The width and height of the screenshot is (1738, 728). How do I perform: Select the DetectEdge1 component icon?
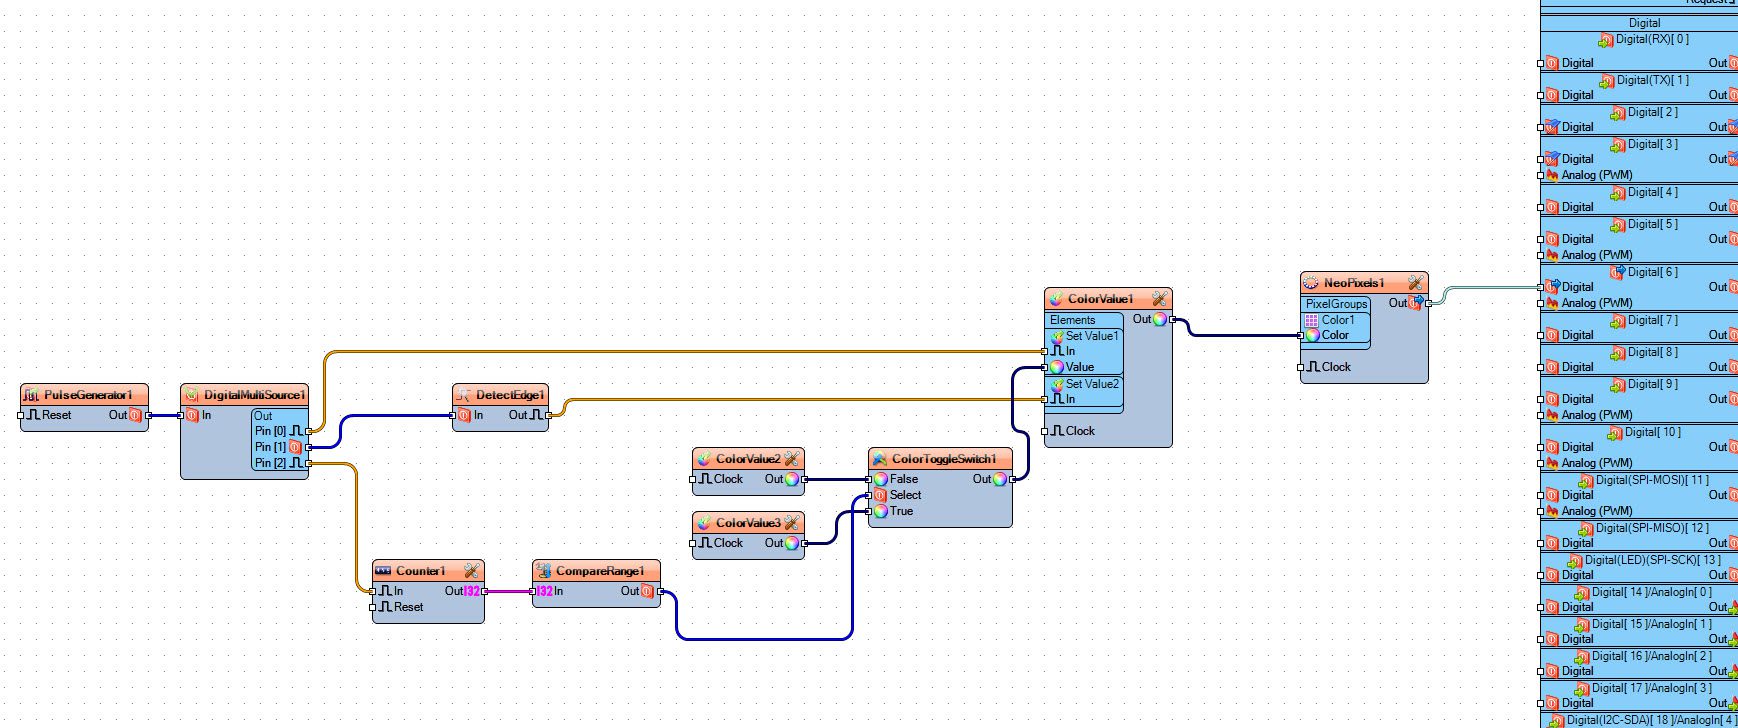point(463,395)
